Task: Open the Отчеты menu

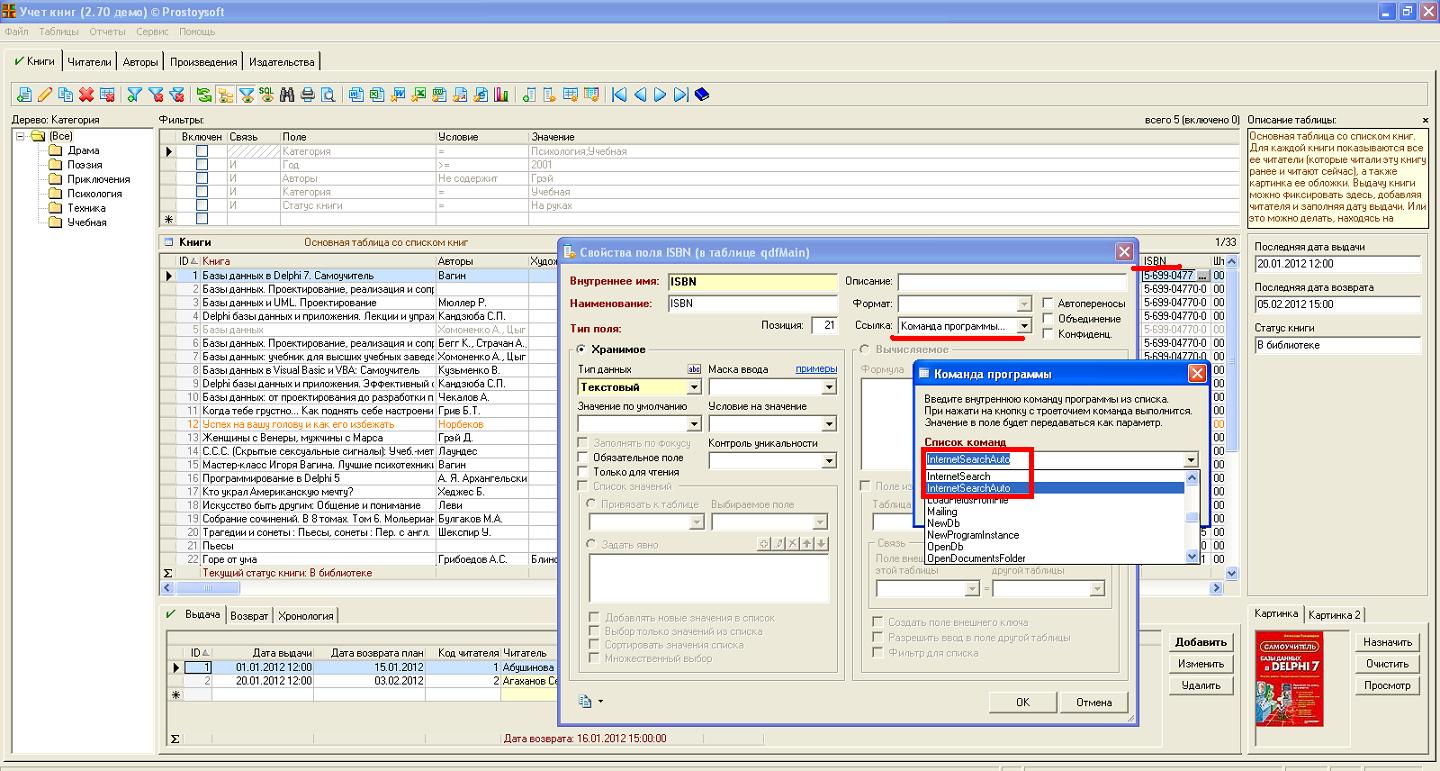Action: coord(107,32)
